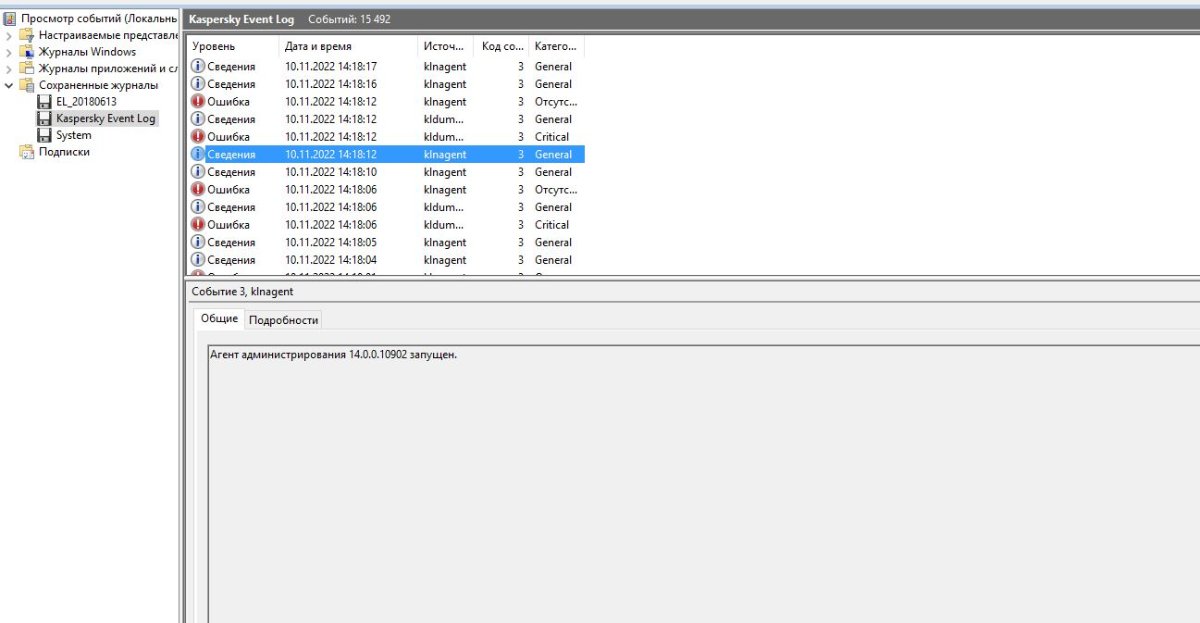This screenshot has width=1200, height=623.
Task: Click info icon of the 14:18:17 event
Action: (x=197, y=66)
